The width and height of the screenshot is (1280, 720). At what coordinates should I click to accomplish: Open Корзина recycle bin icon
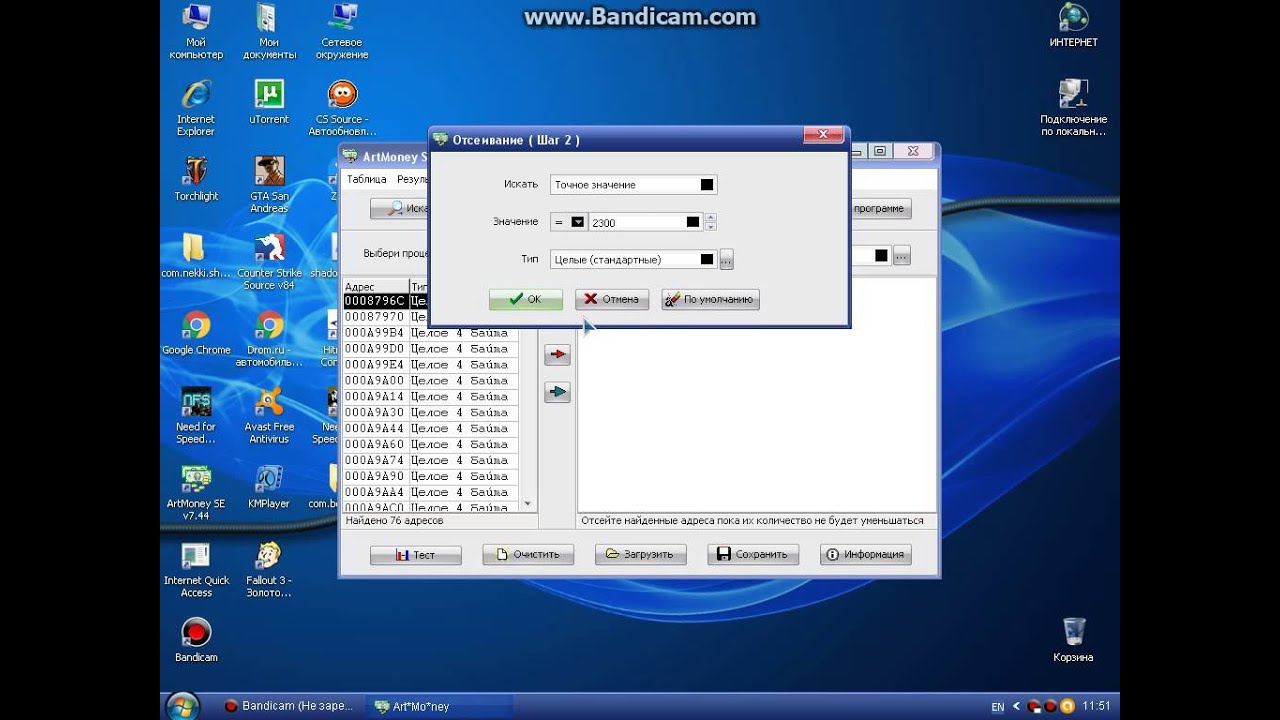[1073, 640]
